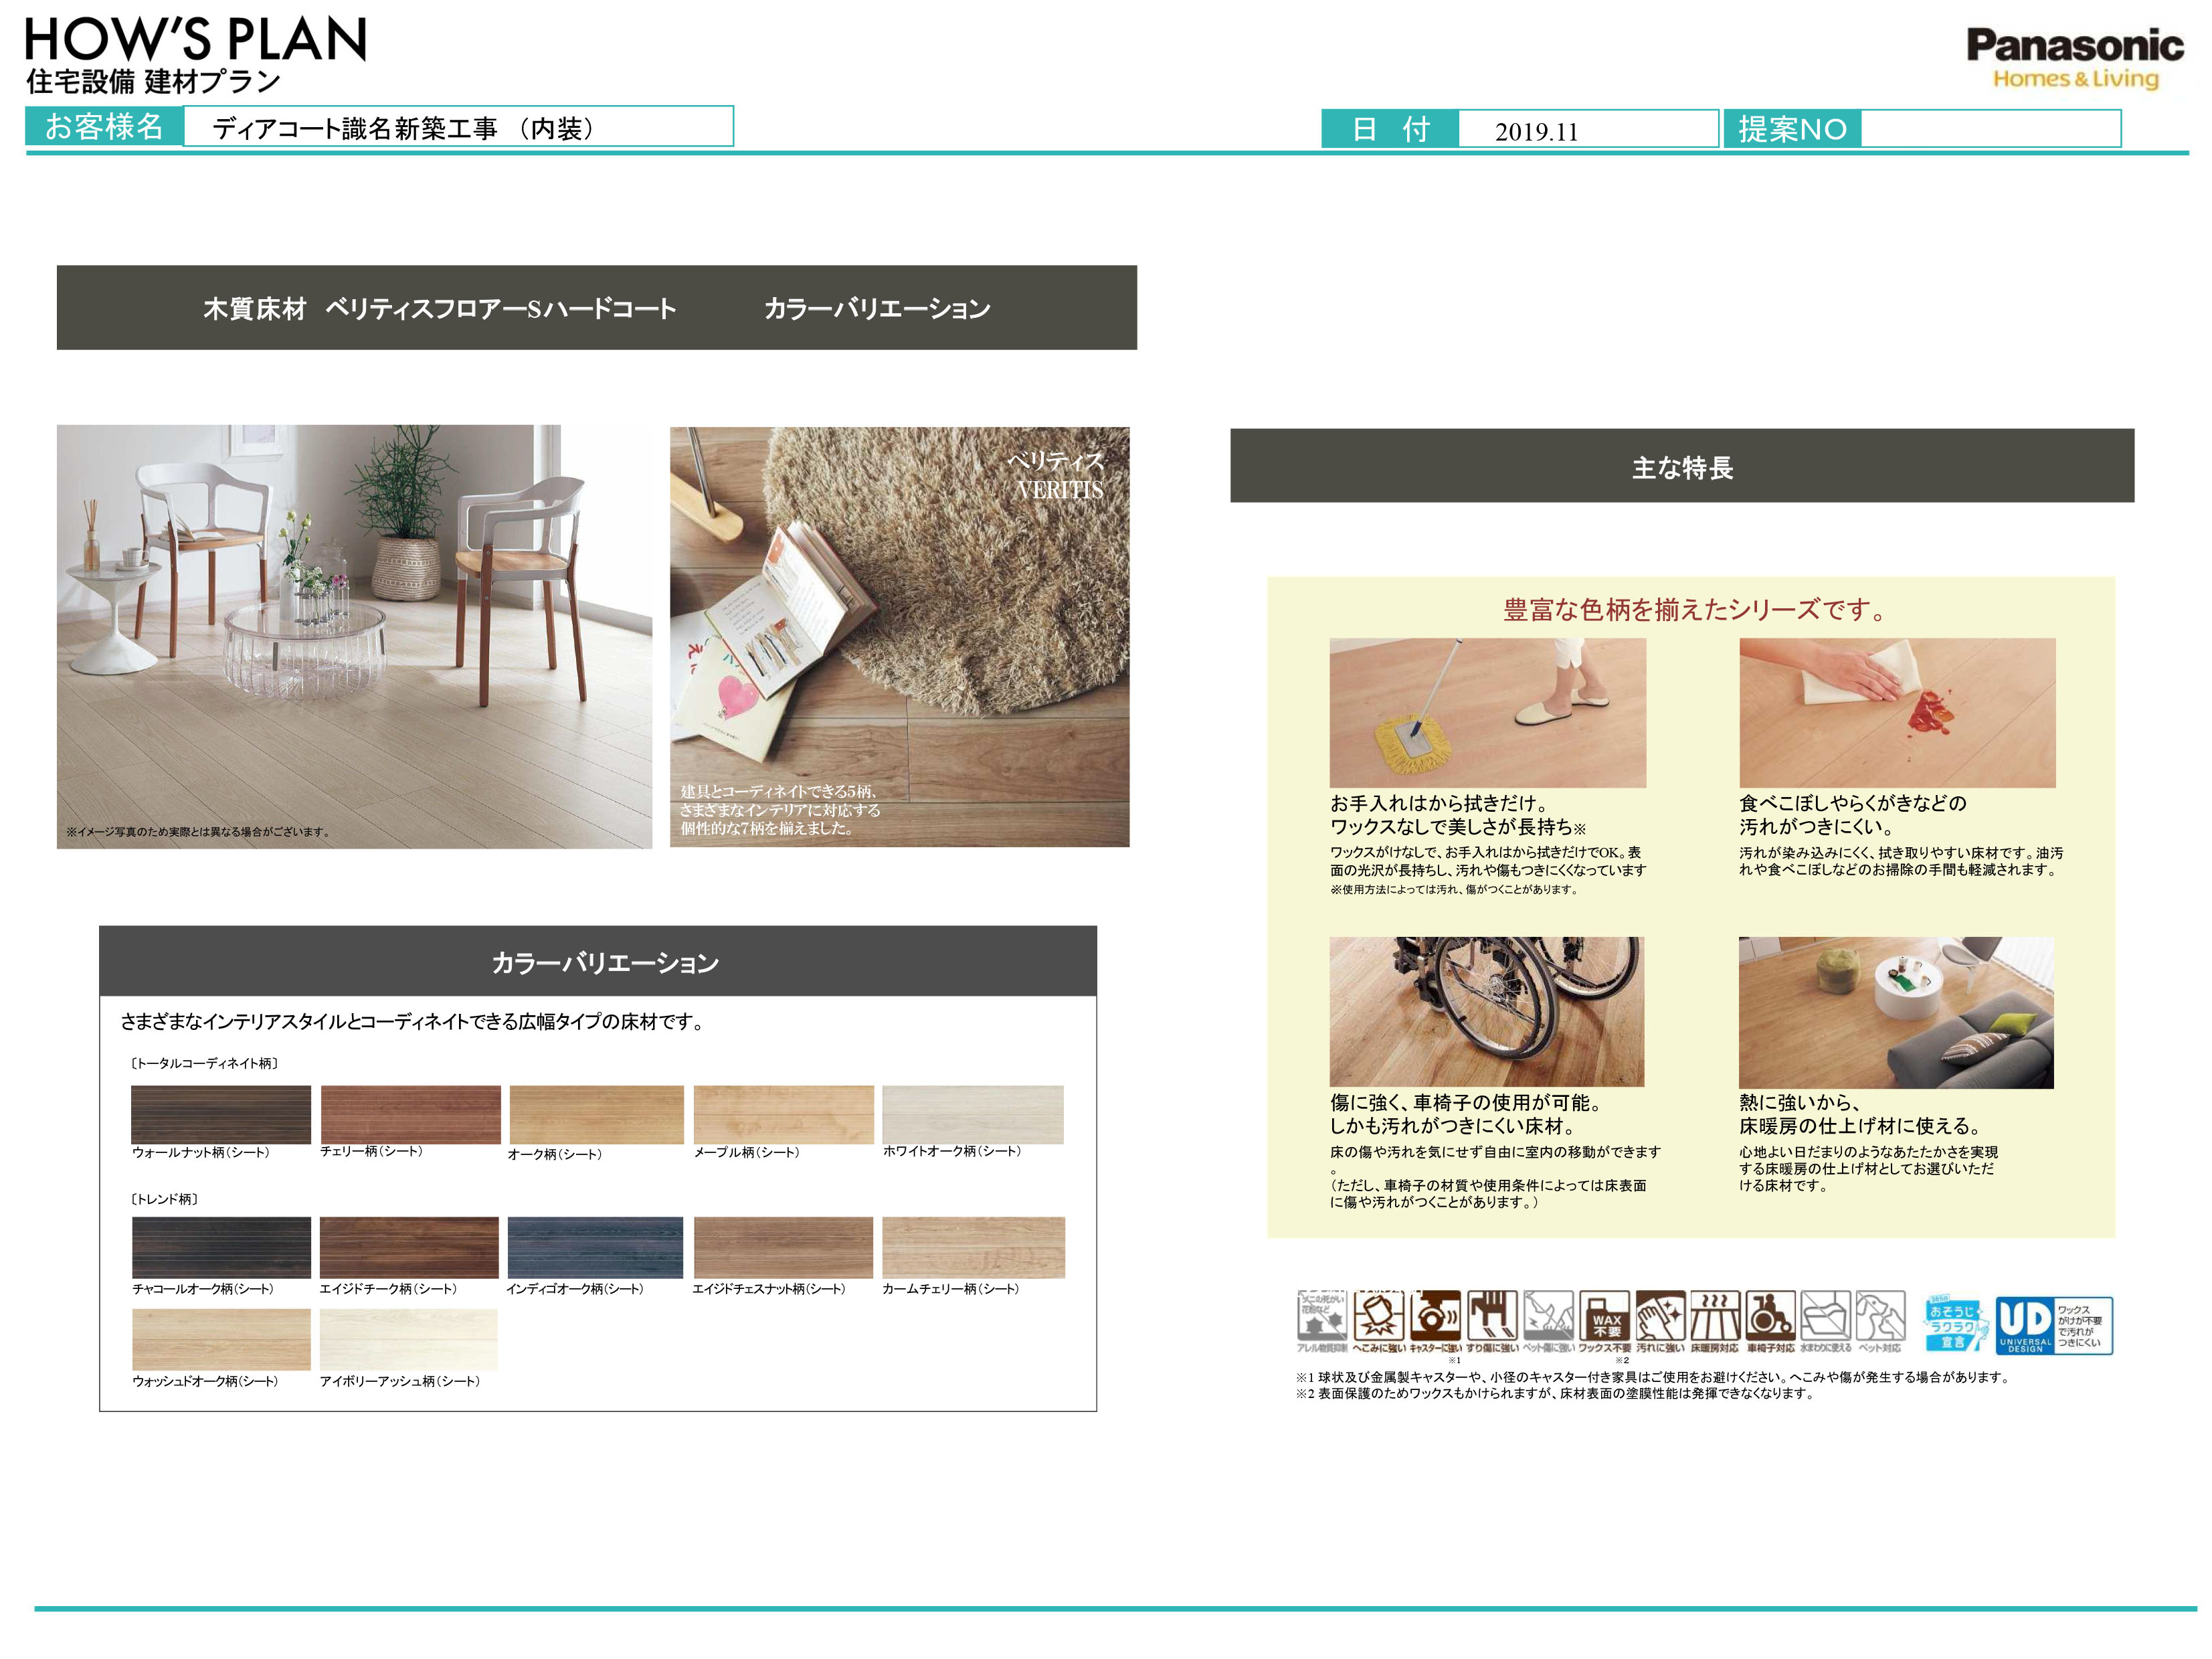Click the Panasonic Homes & Living logo
2212x1659 pixels.
coord(2075,57)
